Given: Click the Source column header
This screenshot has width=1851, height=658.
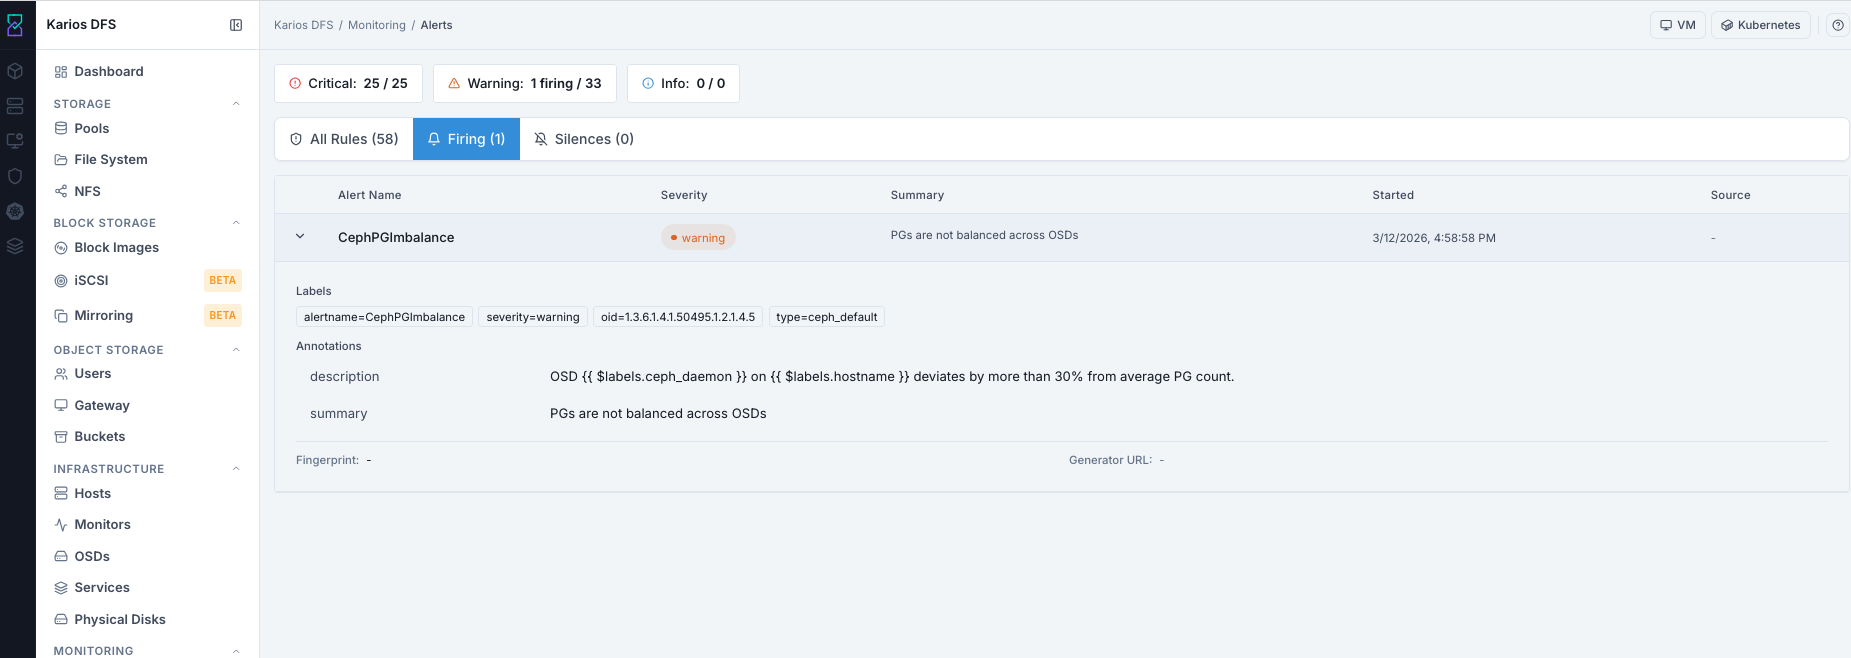Looking at the screenshot, I should 1730,195.
